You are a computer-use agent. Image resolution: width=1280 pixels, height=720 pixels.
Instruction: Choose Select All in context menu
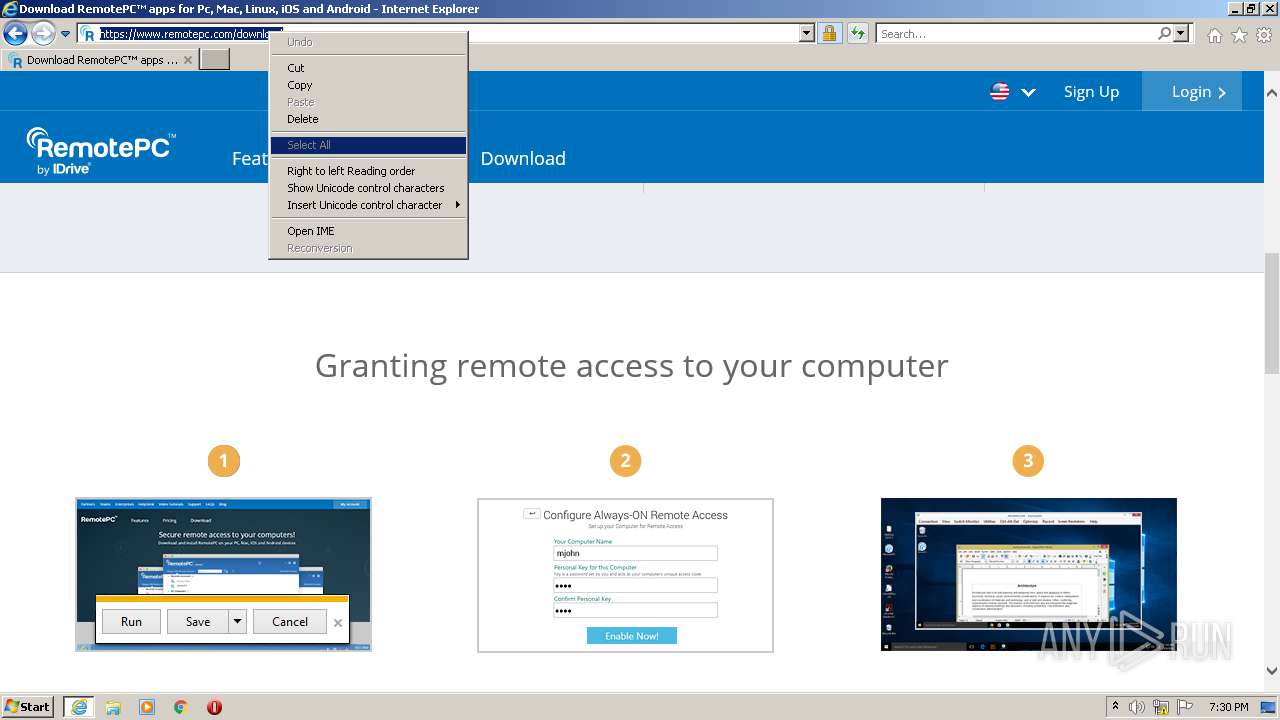point(368,145)
